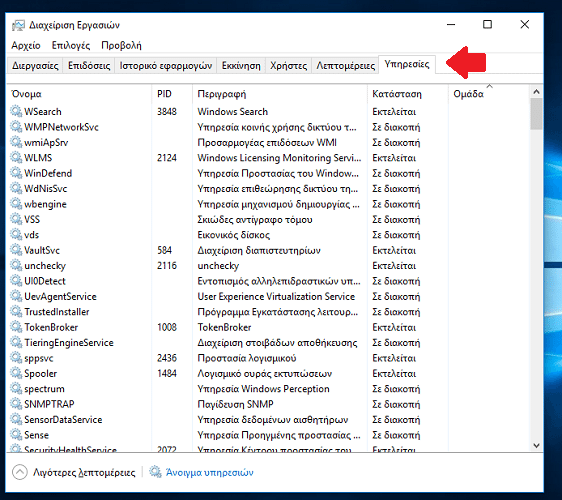Click the gear icon beside UI0Detect
562x500 pixels.
[x=16, y=281]
